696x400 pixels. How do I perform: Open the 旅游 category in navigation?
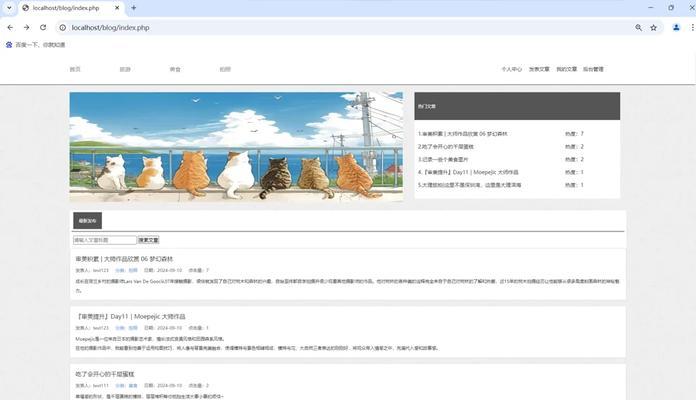(x=125, y=69)
